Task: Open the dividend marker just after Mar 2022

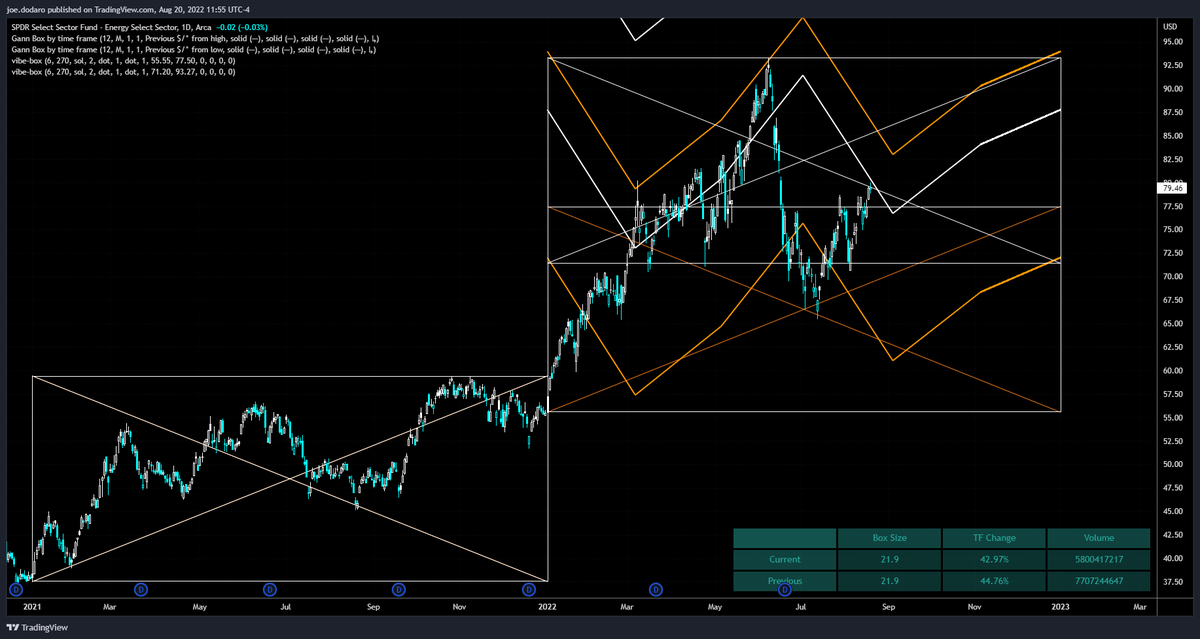Action: [x=656, y=590]
